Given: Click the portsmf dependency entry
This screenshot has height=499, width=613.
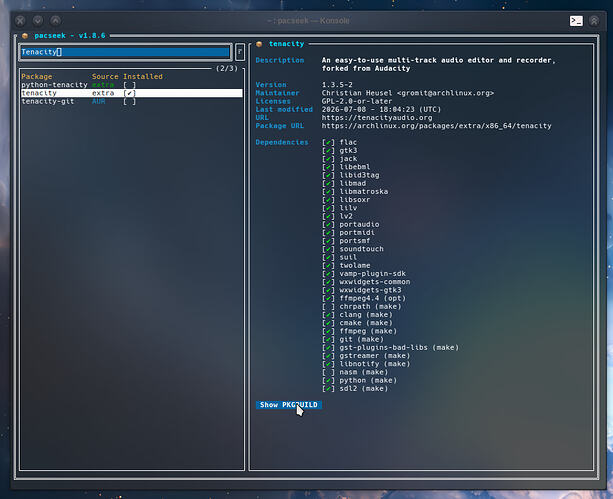Looking at the screenshot, I should [355, 241].
